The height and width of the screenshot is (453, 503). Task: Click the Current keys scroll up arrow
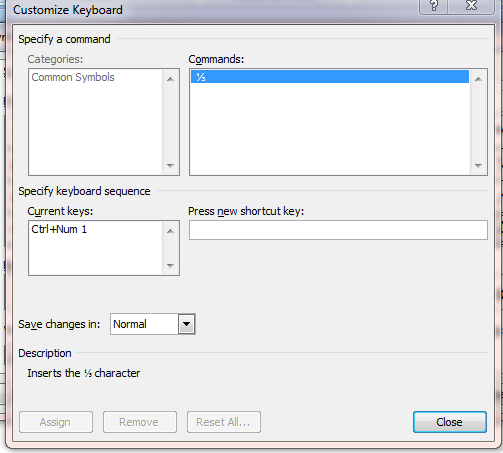tap(170, 231)
